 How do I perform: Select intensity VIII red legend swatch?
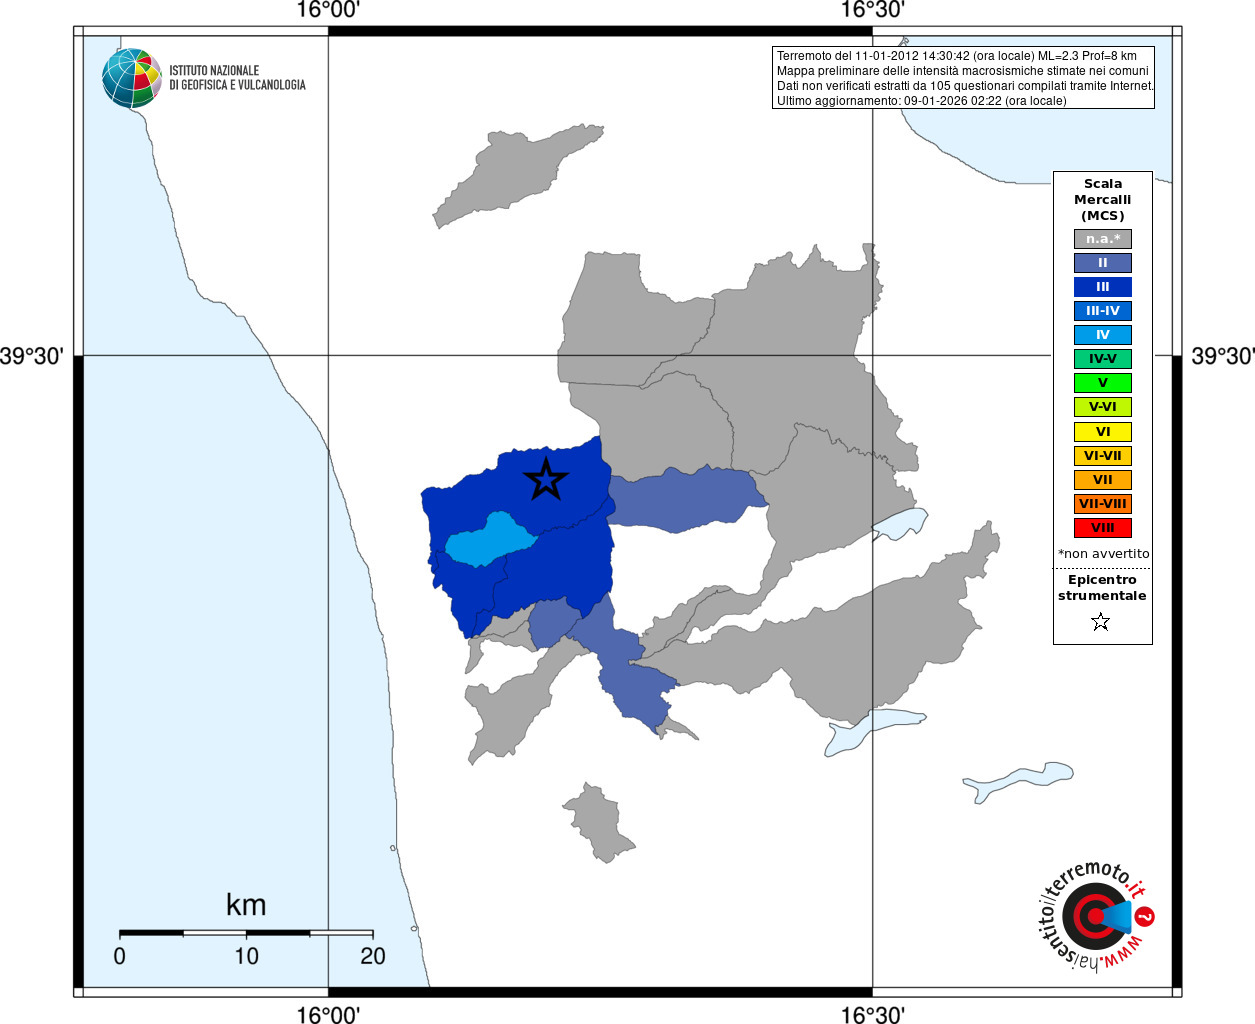1103,528
